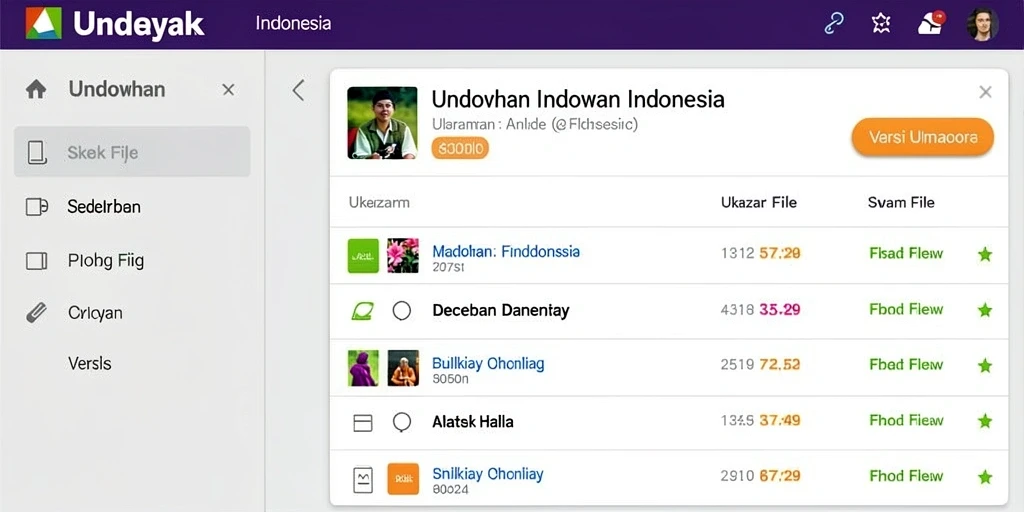Collapse sidebar with the left chevron
Image resolution: width=1024 pixels, height=512 pixels.
tap(298, 90)
